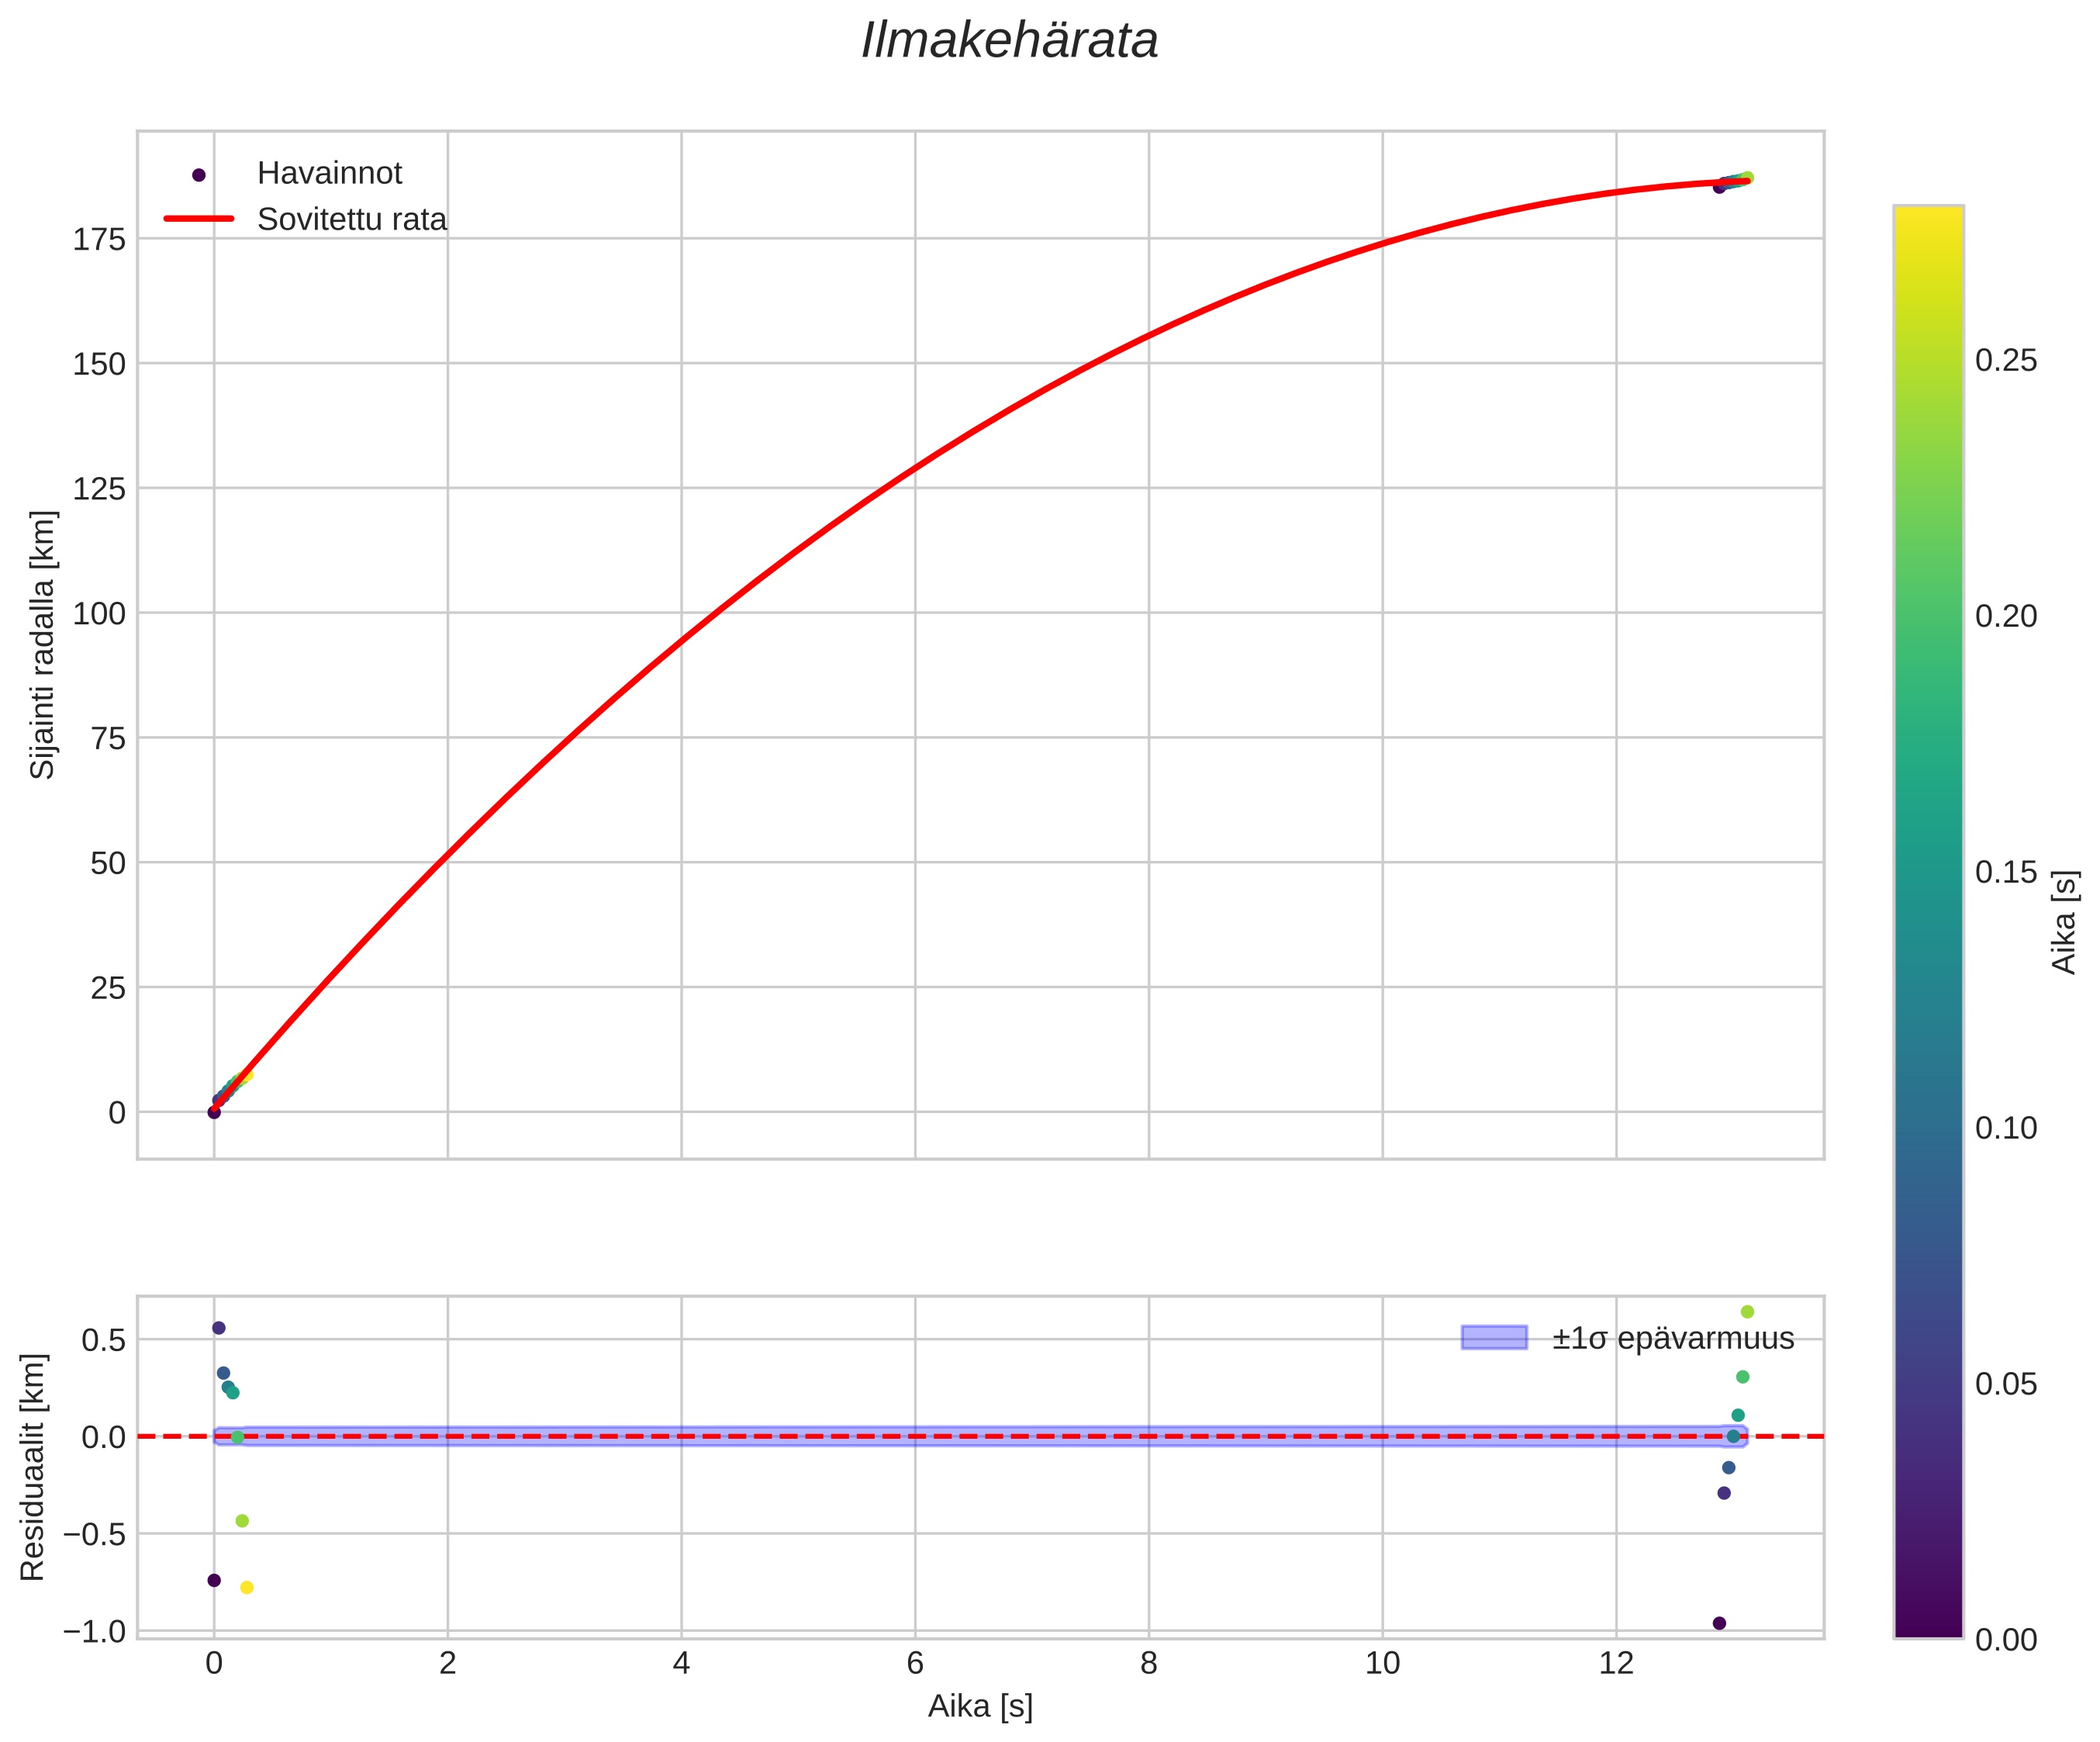This screenshot has height=1742, width=2100.
Task: Click the highest green residual near 13 s
Action: pyautogui.click(x=1747, y=1312)
